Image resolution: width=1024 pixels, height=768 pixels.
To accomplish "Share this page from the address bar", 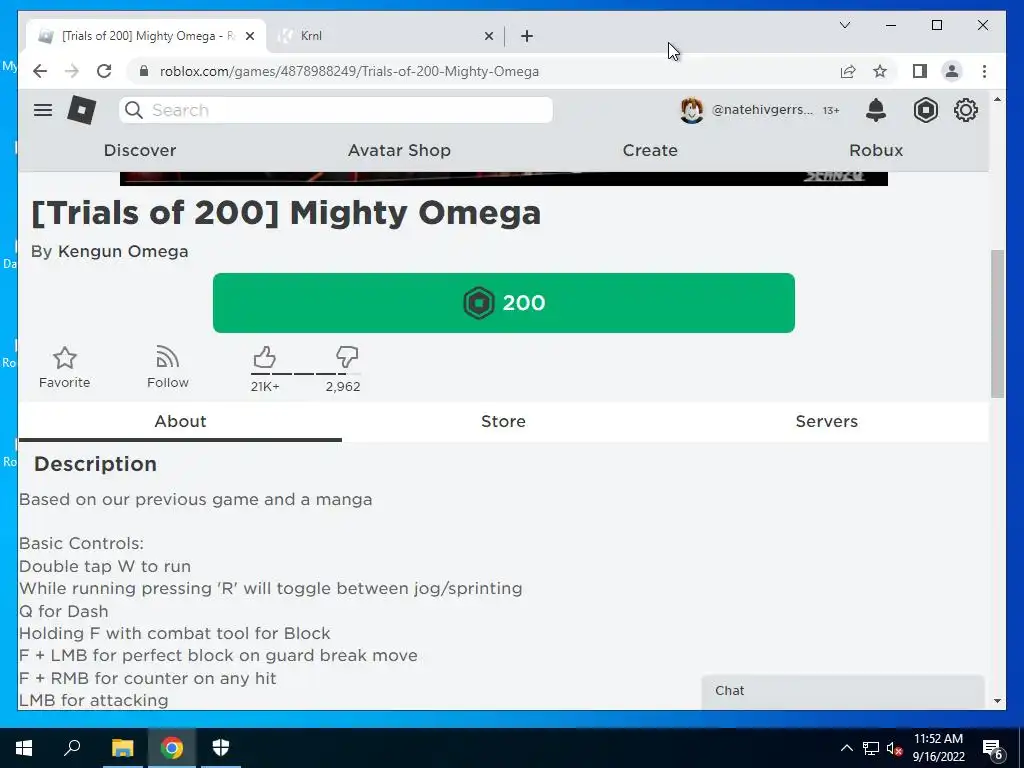I will click(848, 71).
